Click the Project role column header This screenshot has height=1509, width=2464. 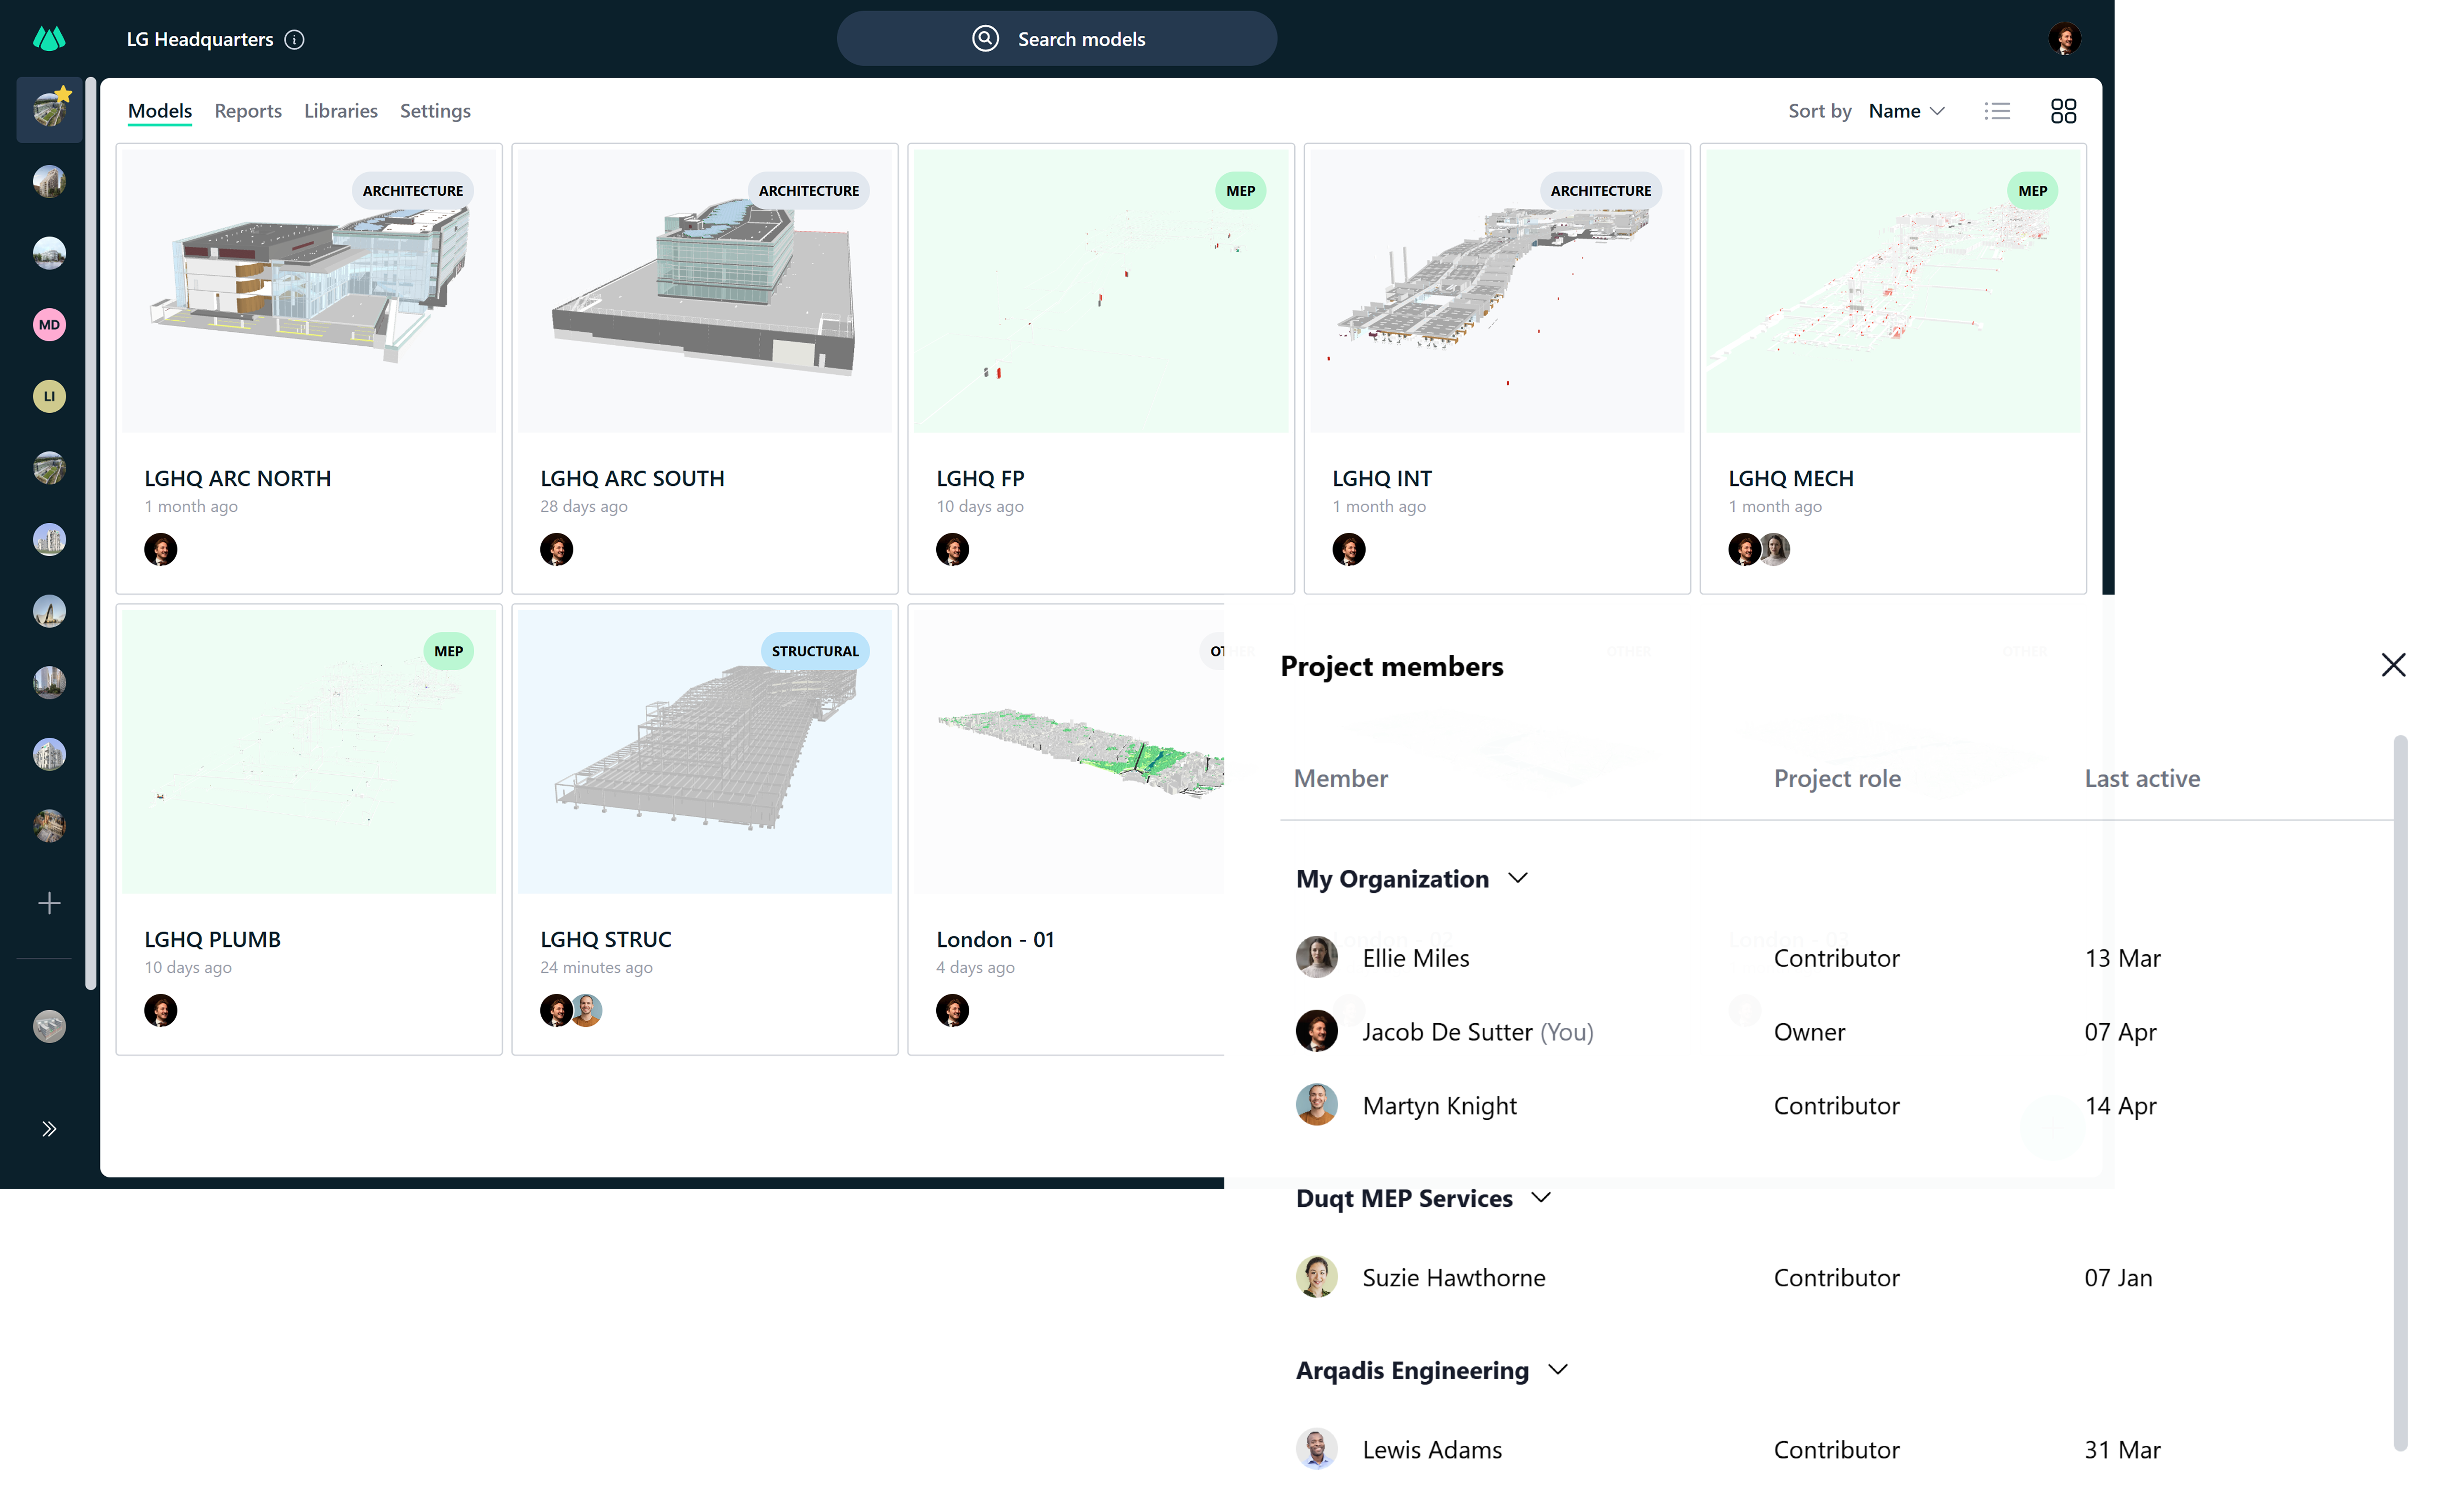[1837, 778]
